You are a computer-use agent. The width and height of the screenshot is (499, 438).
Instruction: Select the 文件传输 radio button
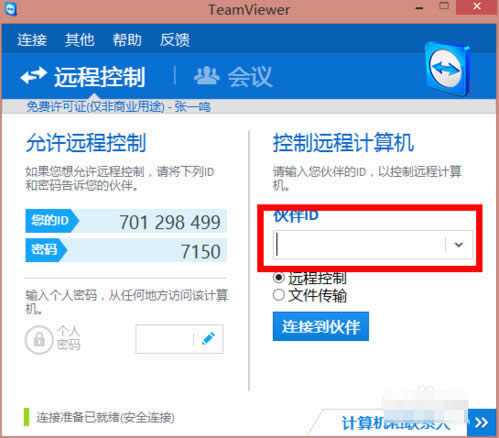pyautogui.click(x=278, y=295)
